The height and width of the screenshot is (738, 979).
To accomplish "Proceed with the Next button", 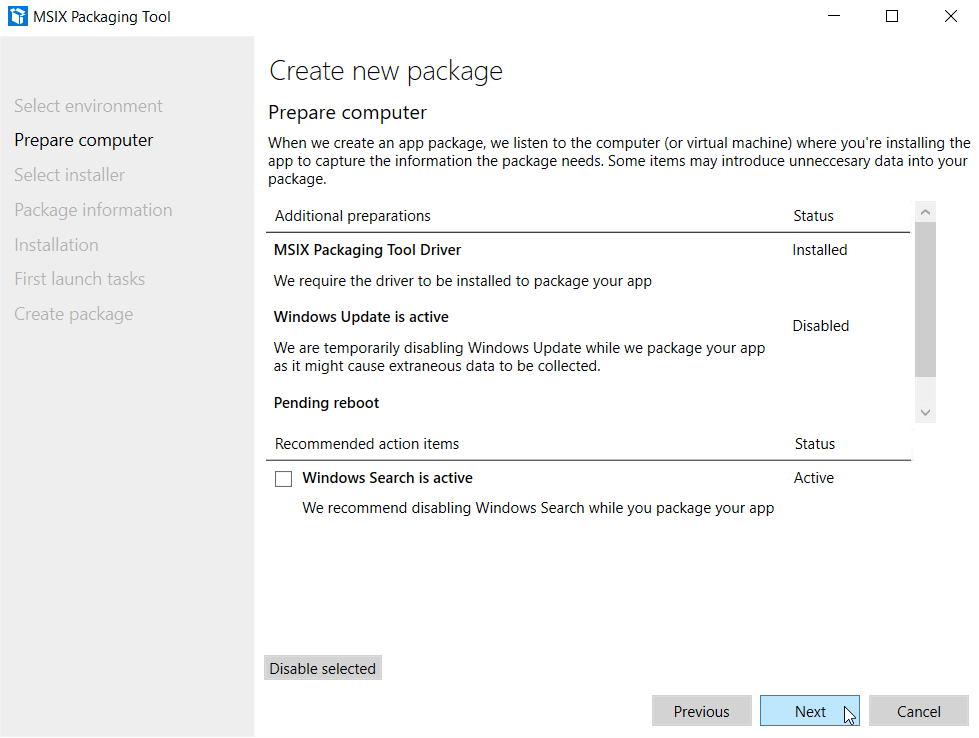I will [810, 711].
